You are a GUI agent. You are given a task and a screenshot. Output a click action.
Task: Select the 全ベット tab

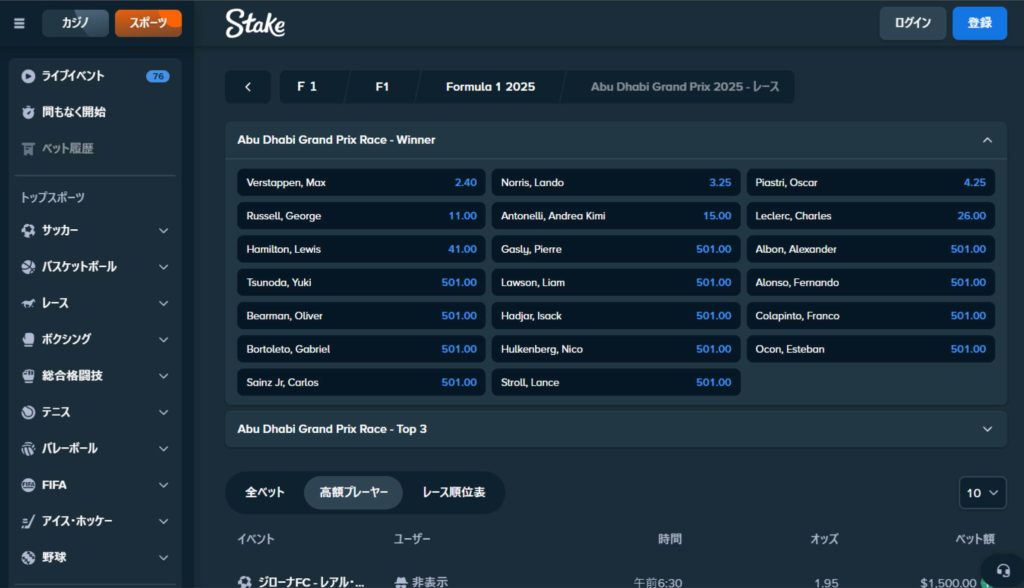point(265,493)
